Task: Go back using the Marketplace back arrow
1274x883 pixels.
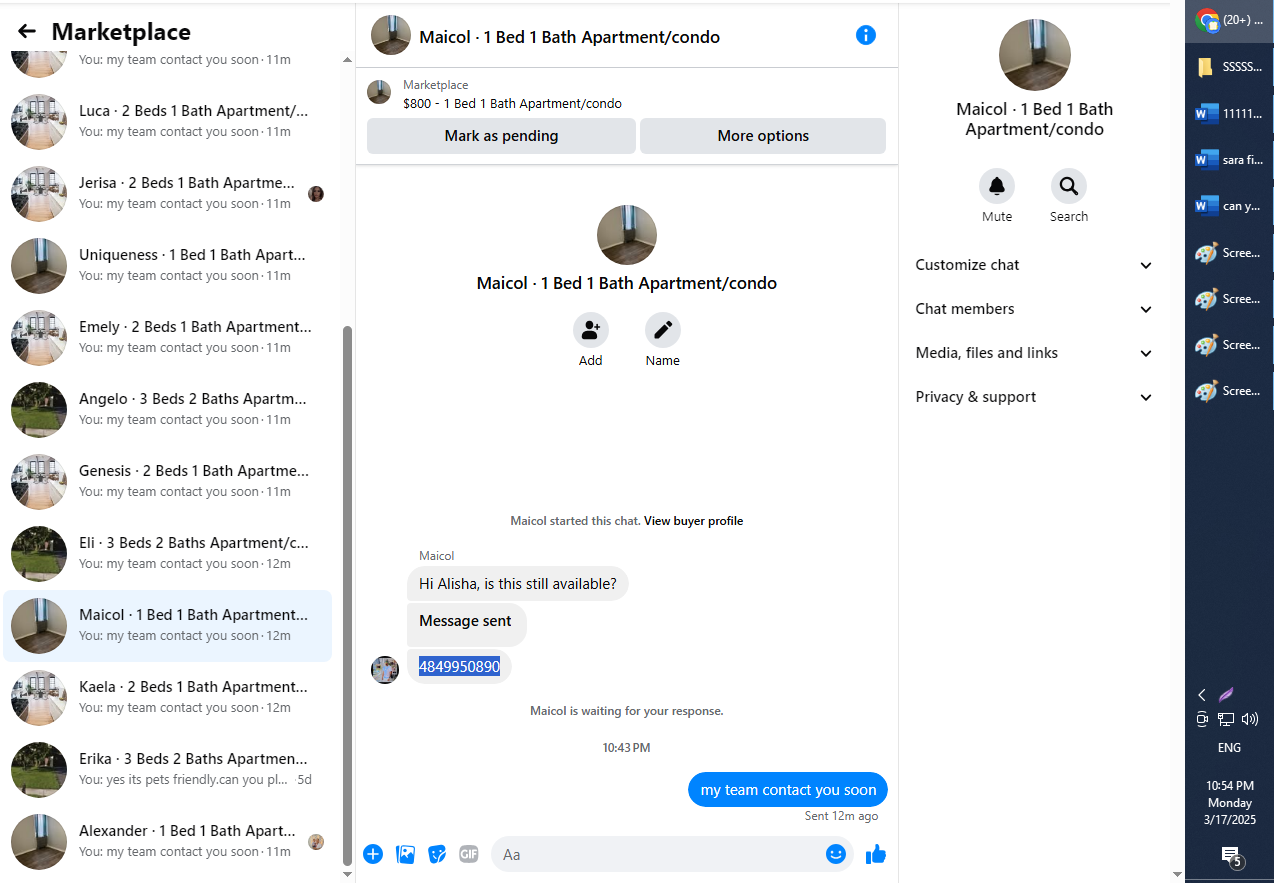Action: (x=27, y=32)
